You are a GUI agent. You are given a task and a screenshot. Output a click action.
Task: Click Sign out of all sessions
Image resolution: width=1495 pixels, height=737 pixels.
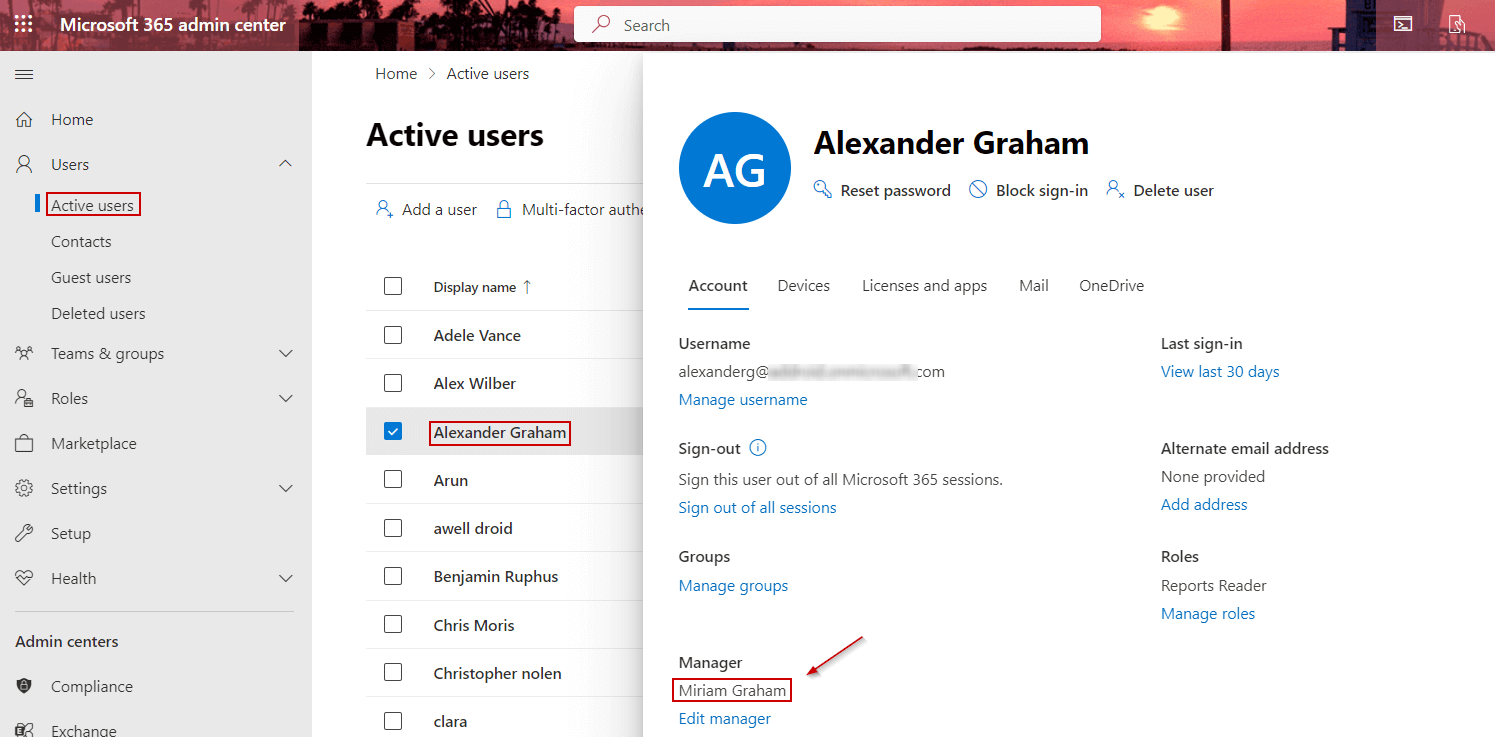pos(757,507)
